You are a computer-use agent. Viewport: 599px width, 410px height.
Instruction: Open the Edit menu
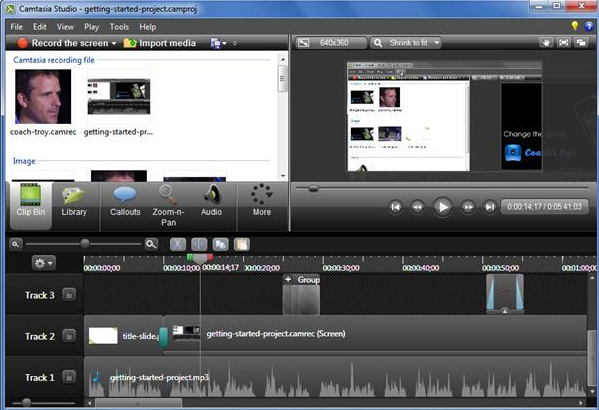[x=39, y=27]
